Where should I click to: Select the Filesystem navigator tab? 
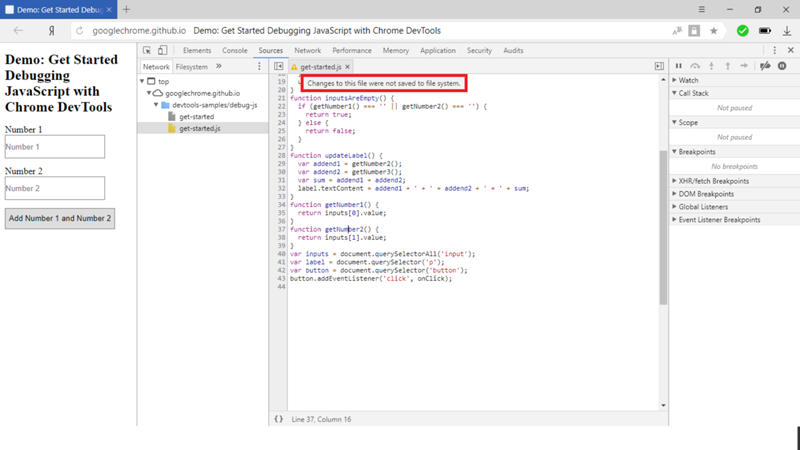pos(192,67)
